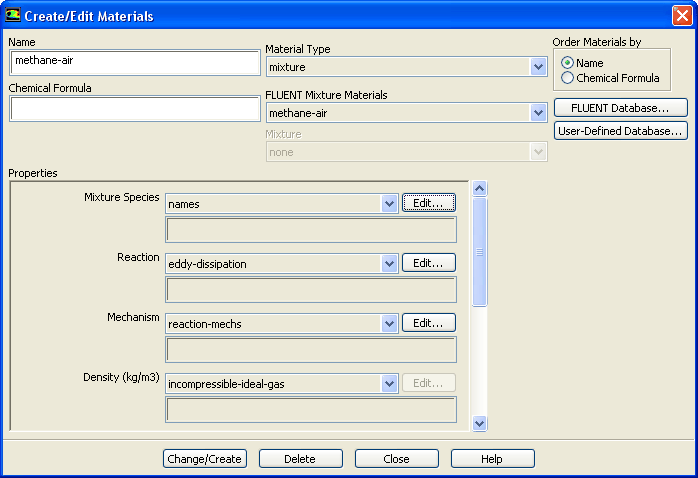Open FLUENT Mixture Materials dropdown
The image size is (698, 478).
click(x=538, y=113)
